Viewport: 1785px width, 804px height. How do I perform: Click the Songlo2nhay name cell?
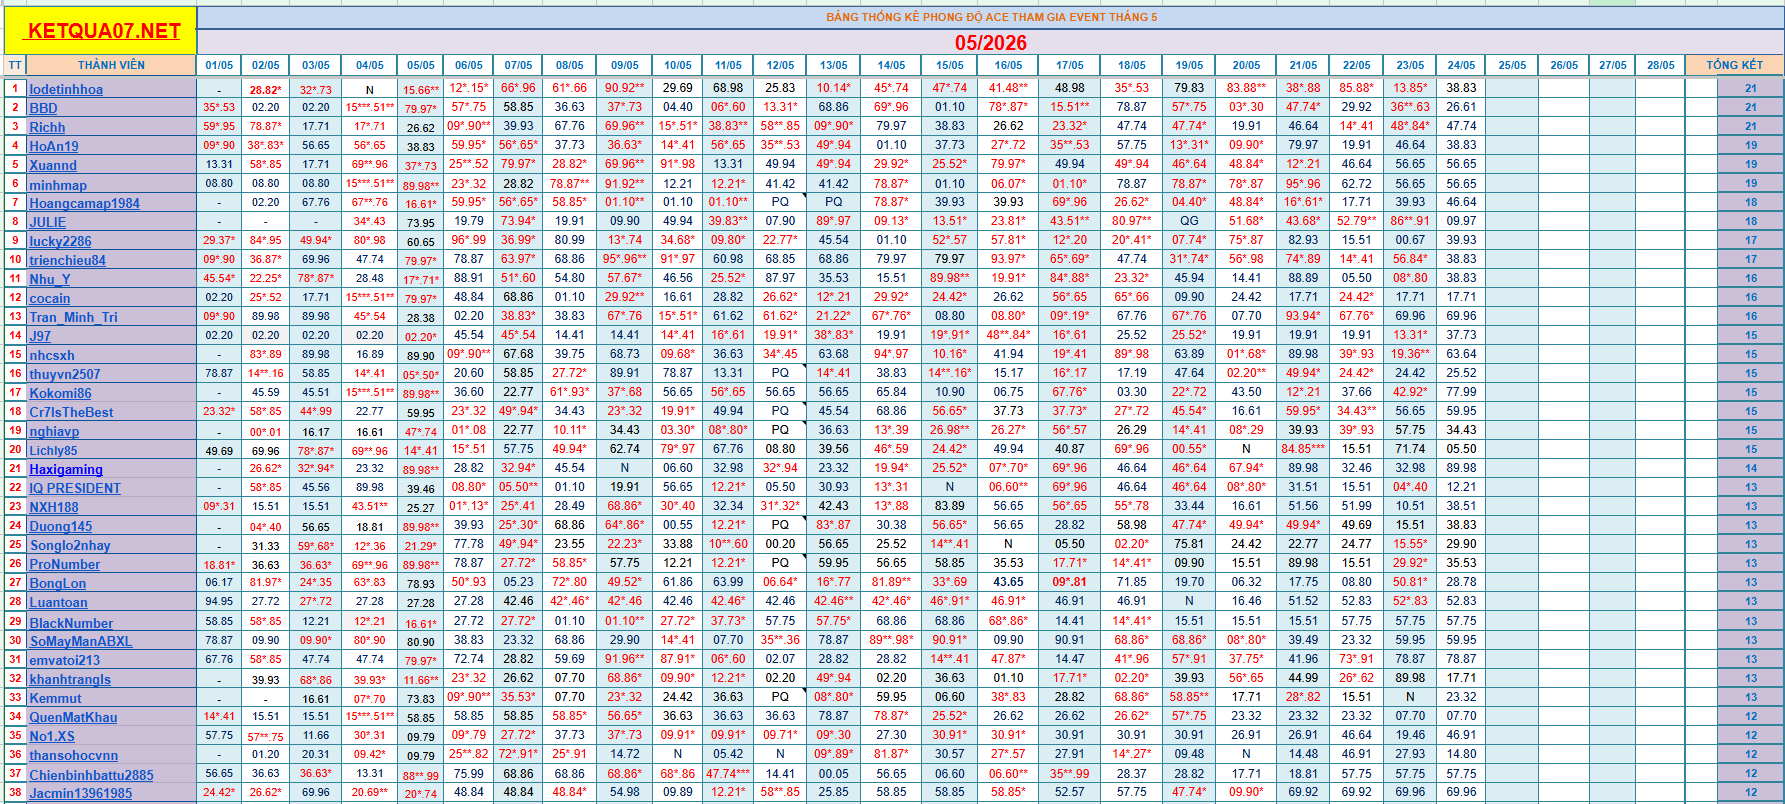(x=111, y=545)
